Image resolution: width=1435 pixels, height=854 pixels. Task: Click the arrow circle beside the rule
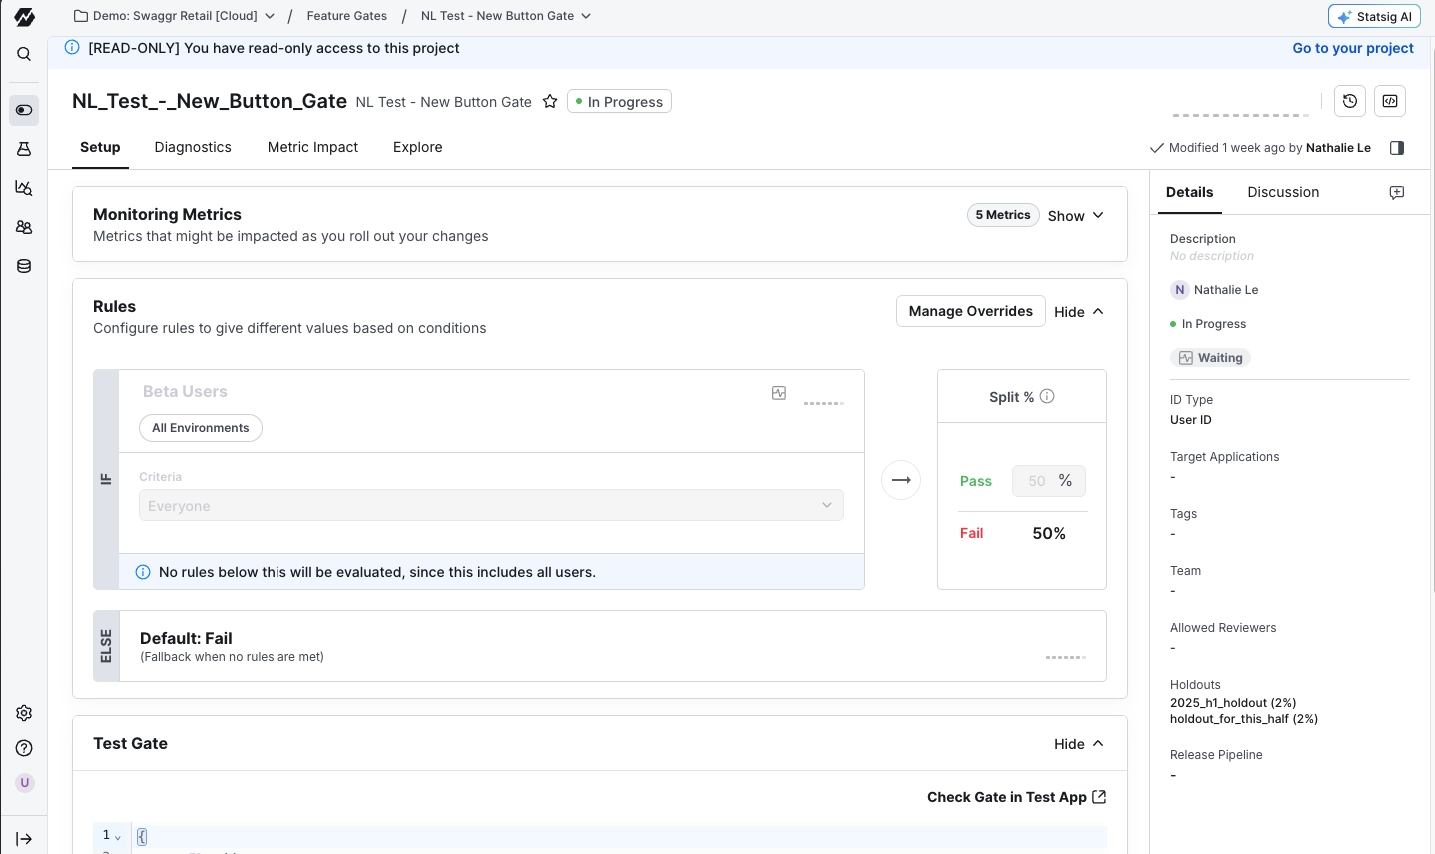[901, 480]
